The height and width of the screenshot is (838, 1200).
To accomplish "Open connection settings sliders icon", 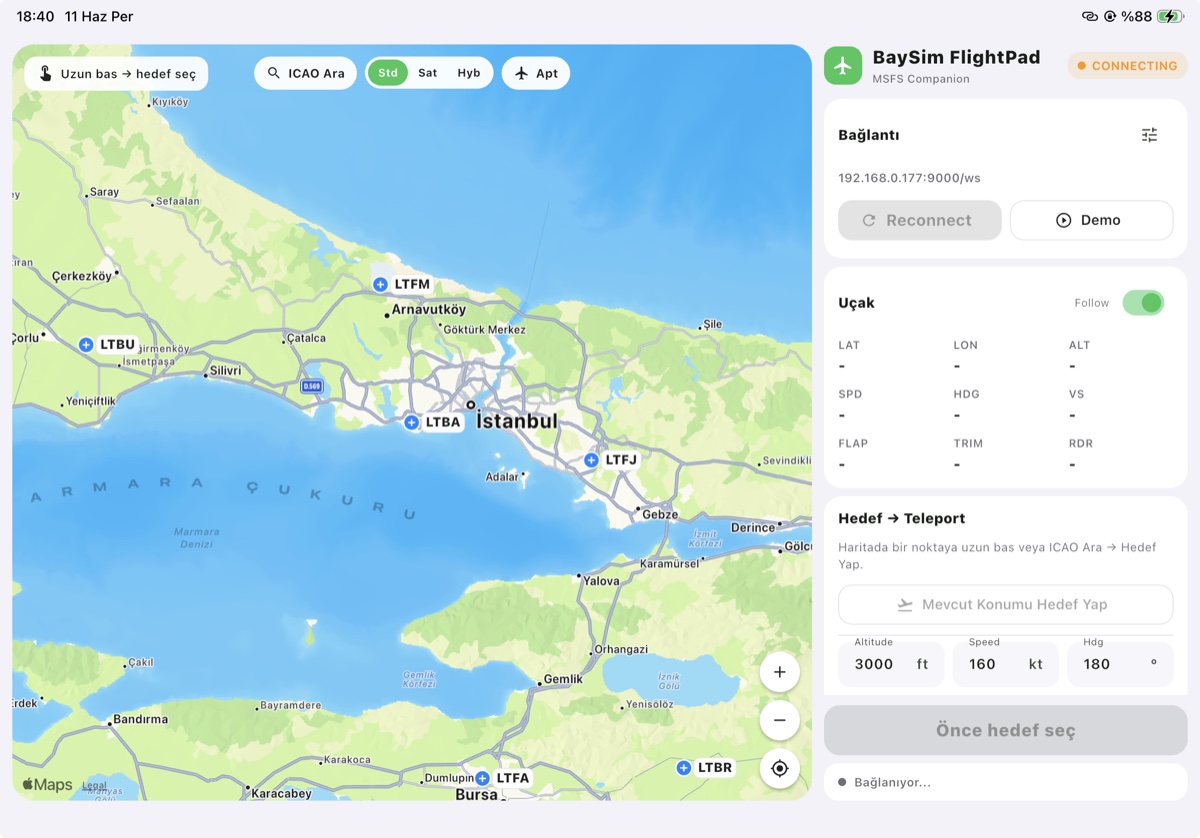I will point(1149,135).
